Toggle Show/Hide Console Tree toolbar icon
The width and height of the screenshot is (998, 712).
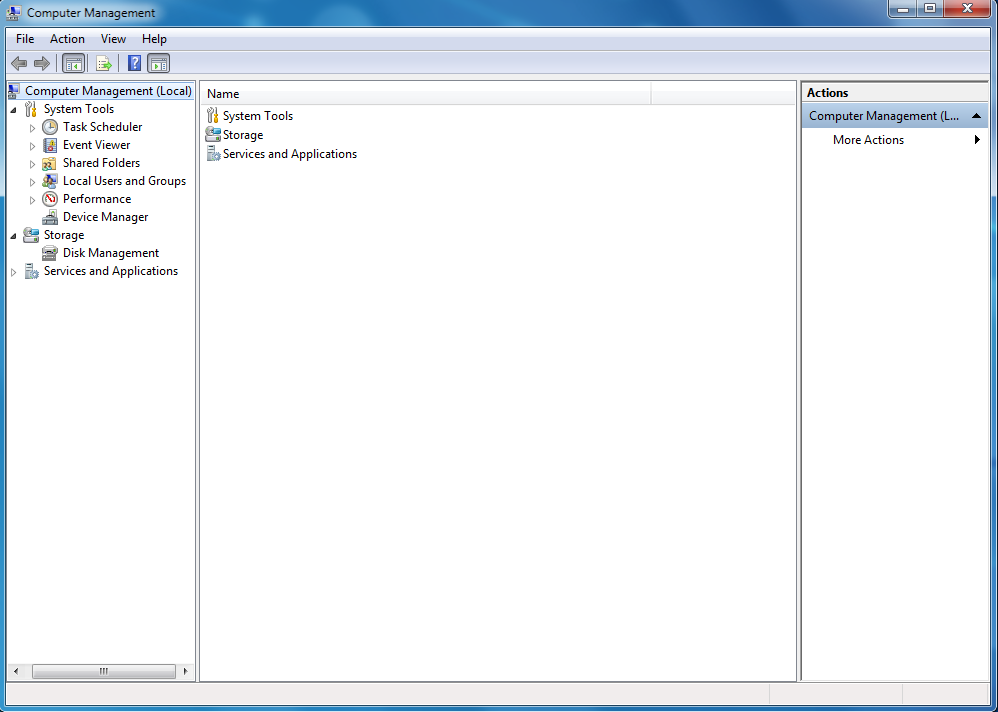74,64
